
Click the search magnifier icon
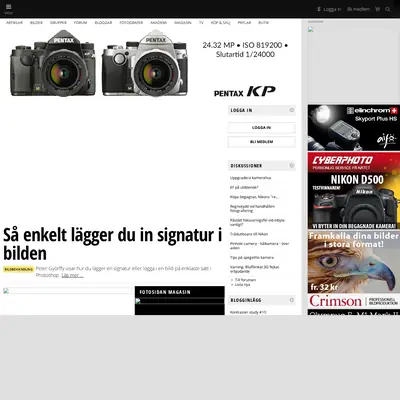[388, 9]
